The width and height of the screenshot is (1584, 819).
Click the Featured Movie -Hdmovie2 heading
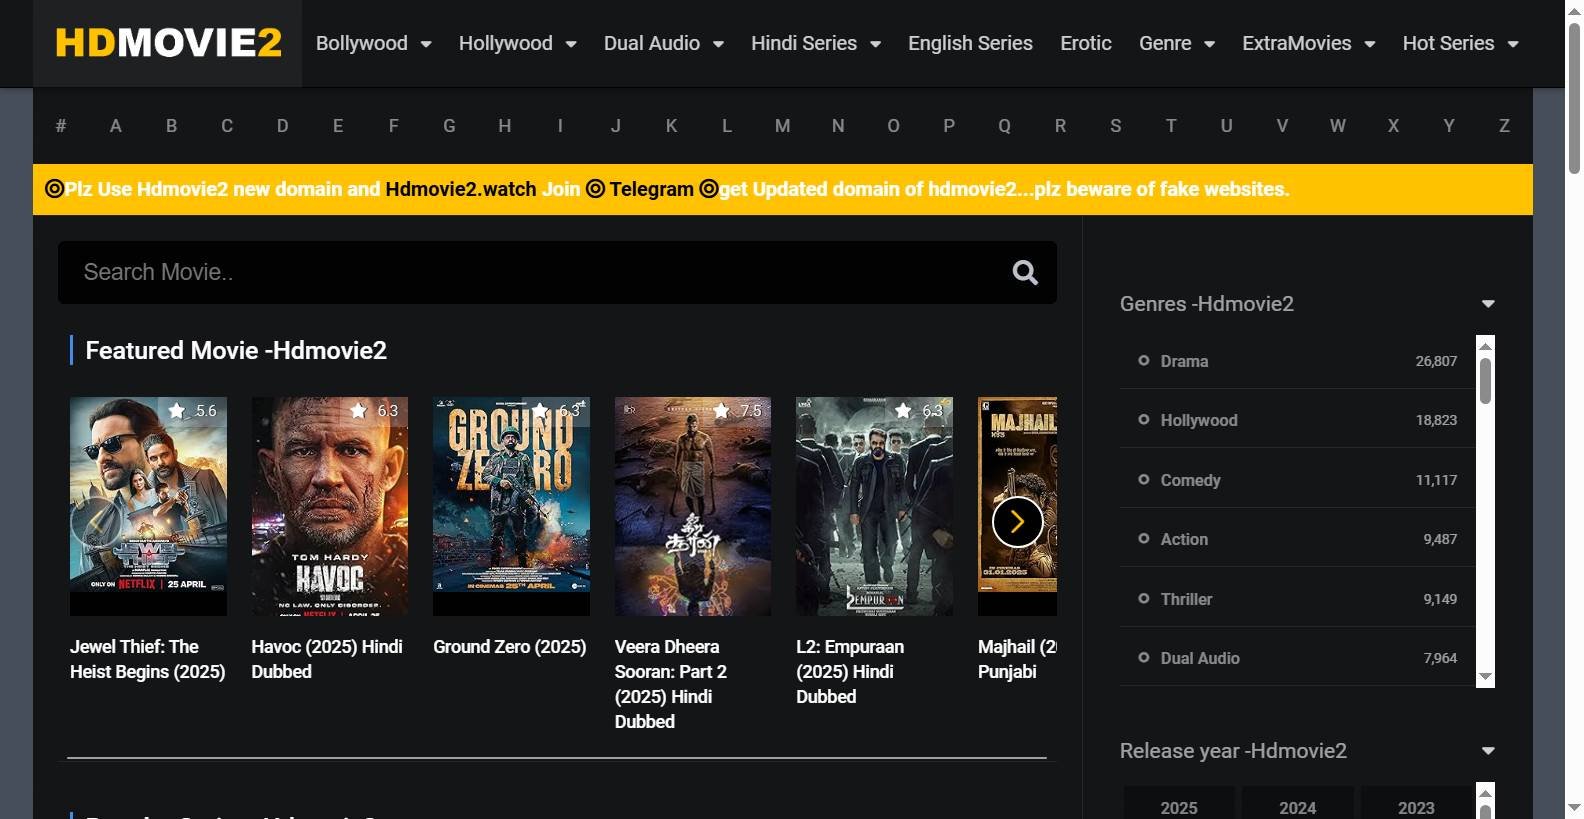(x=236, y=350)
